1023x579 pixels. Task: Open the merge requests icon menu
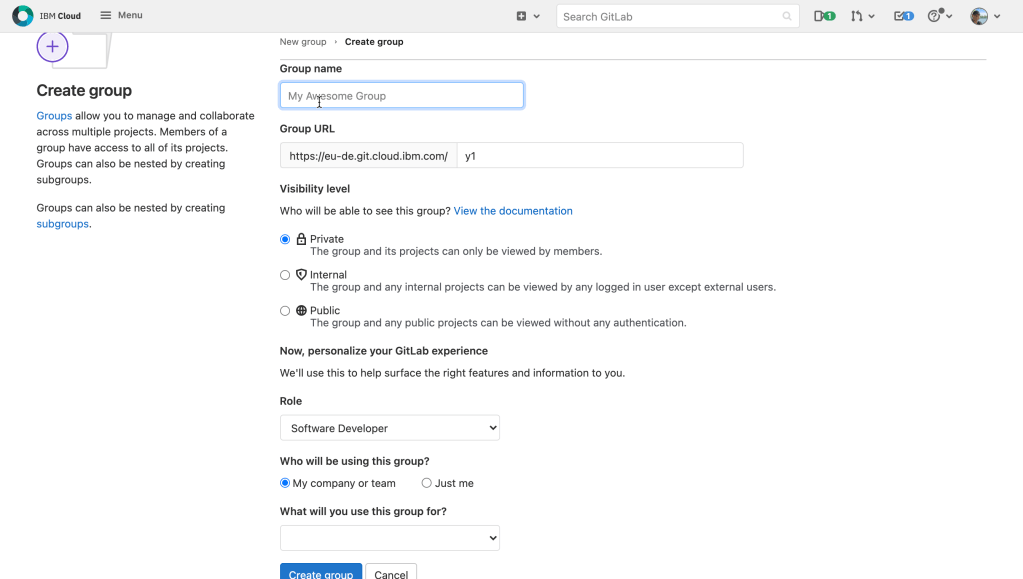pyautogui.click(x=862, y=16)
